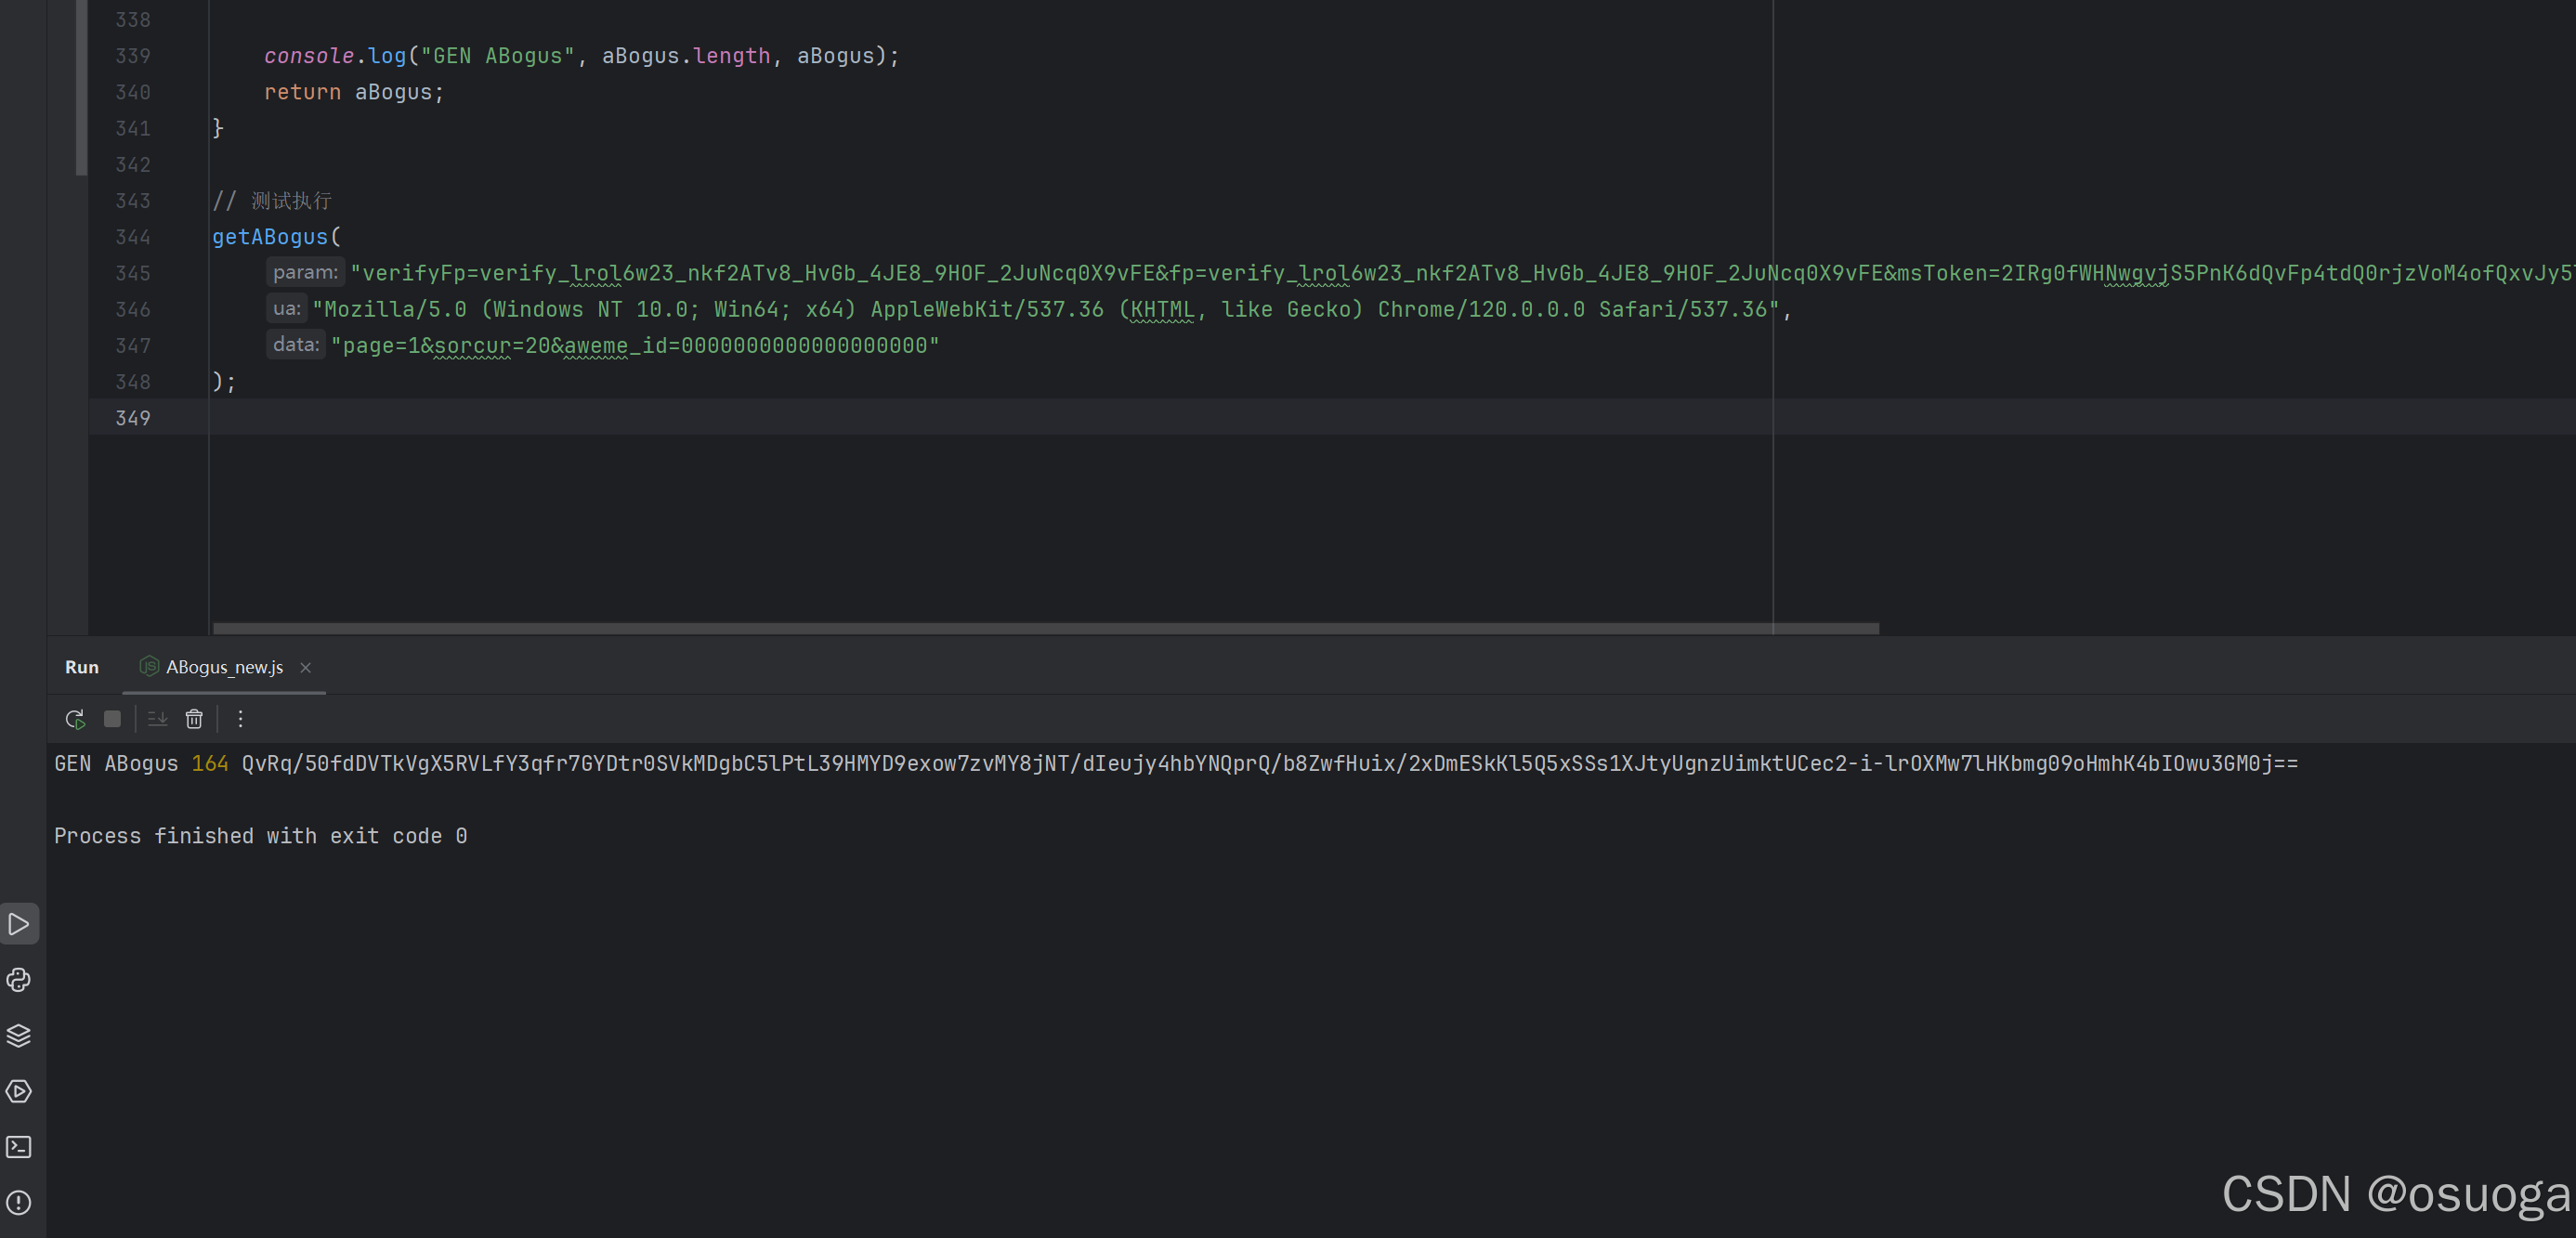Open the stacked-layers sidebar tool window
This screenshot has height=1238, width=2576.
[19, 1035]
